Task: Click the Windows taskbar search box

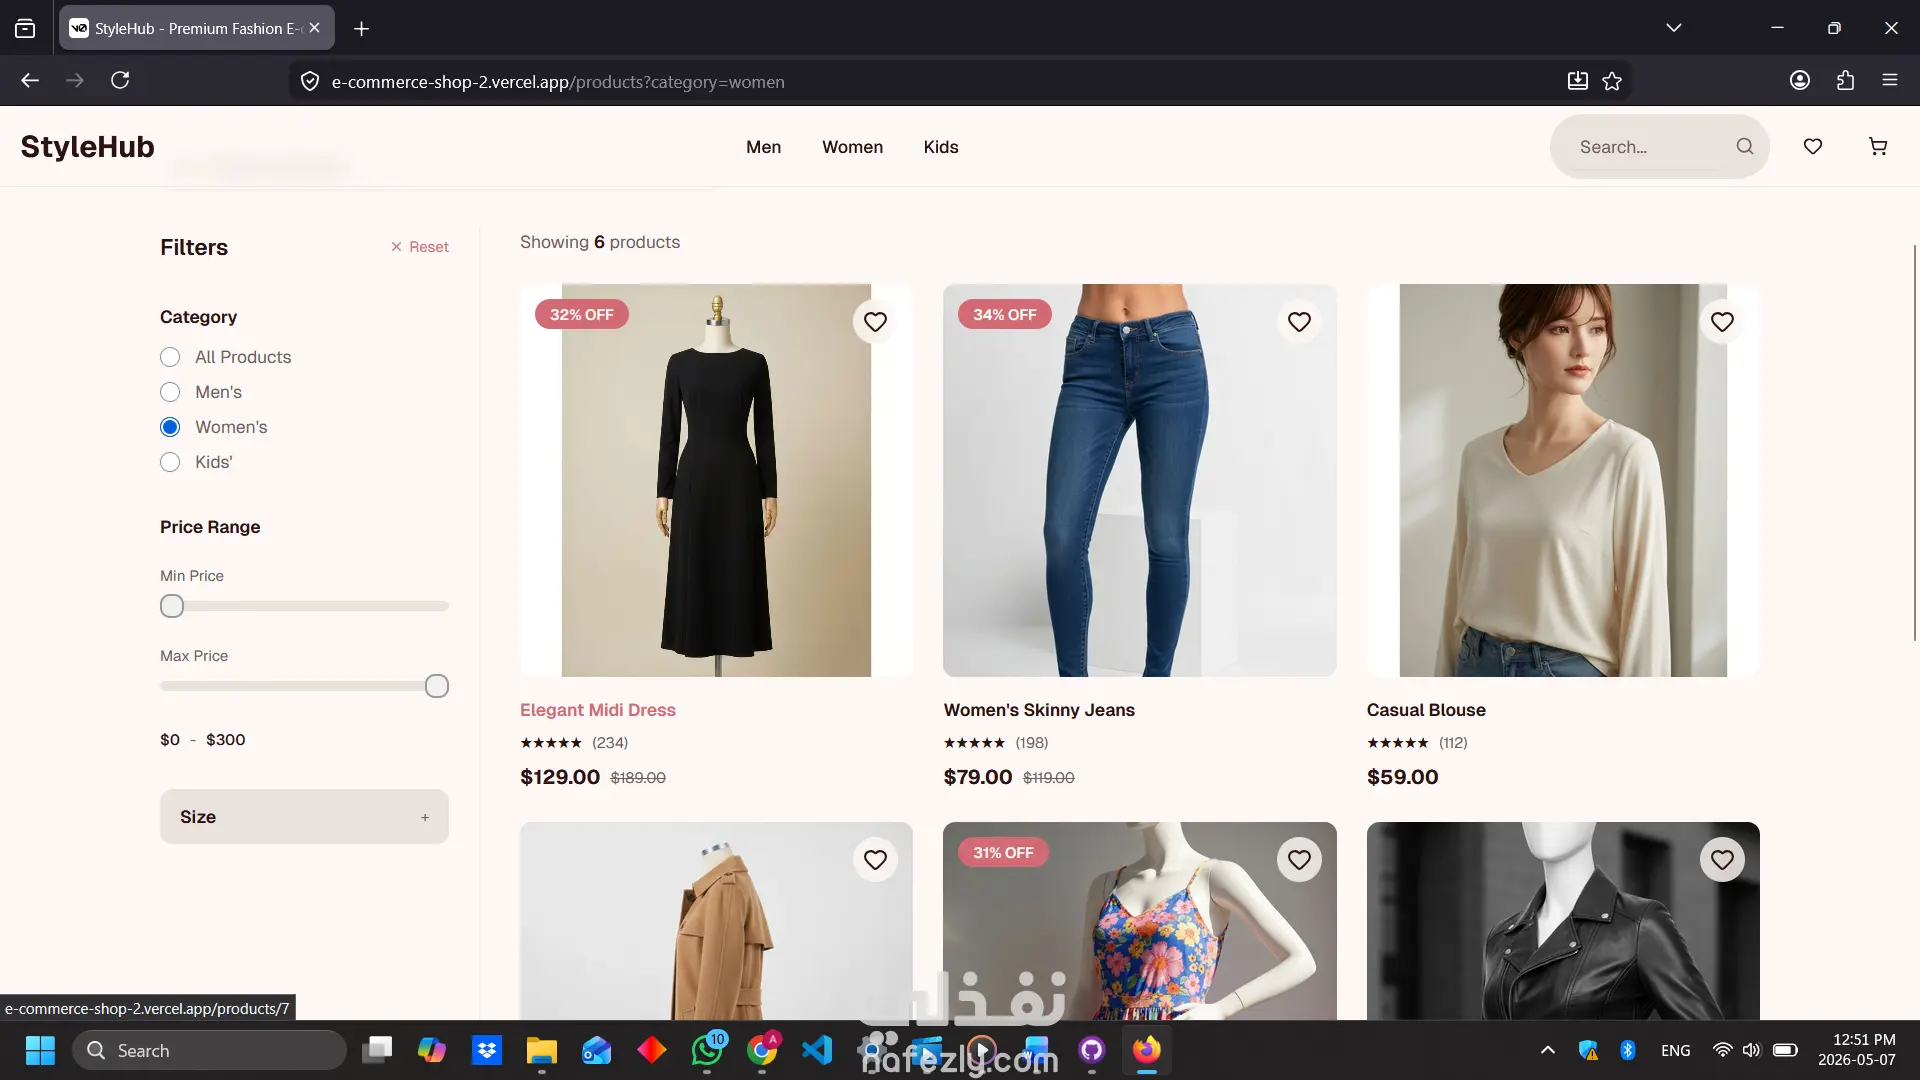Action: tap(209, 1051)
